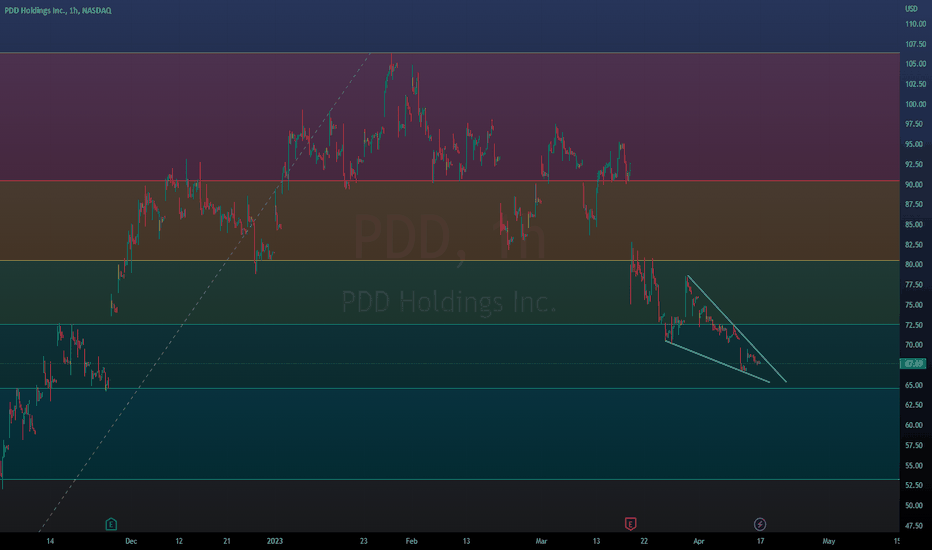Click the 97.50 price axis label
This screenshot has width=932, height=550.
[915, 124]
